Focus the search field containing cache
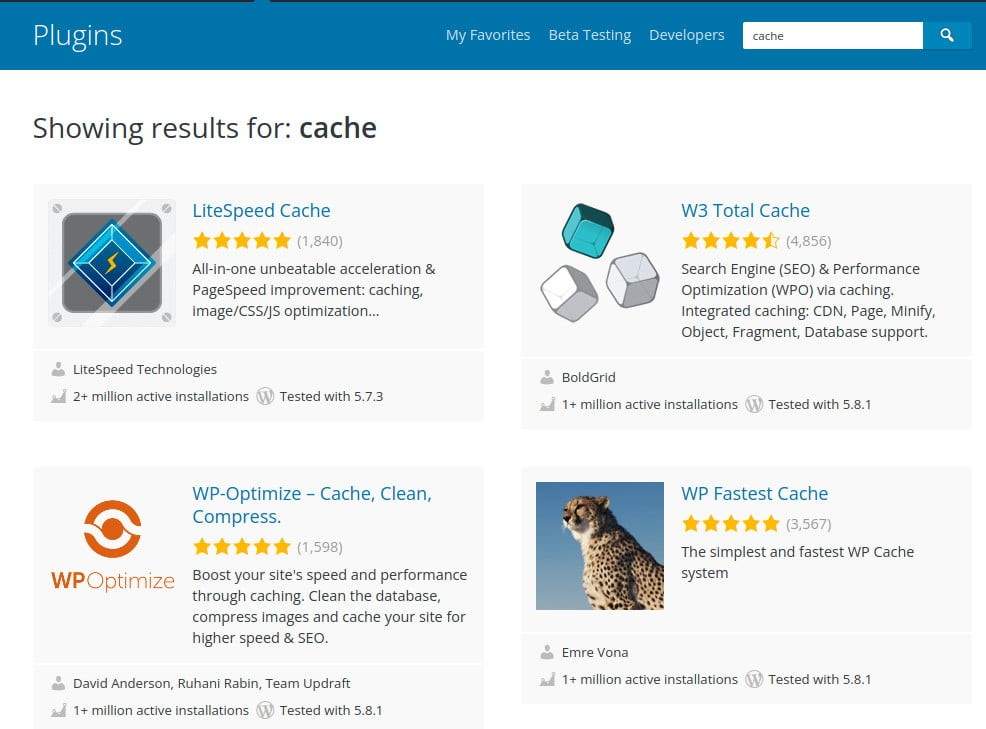986x729 pixels. [x=833, y=35]
